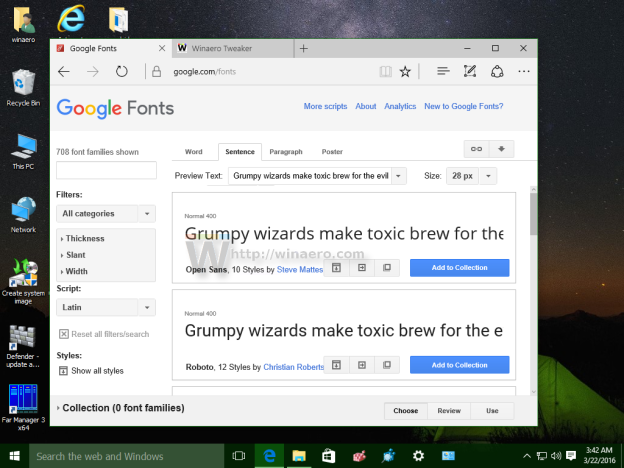Image resolution: width=624 pixels, height=468 pixels.
Task: Open Steve Matteson designer link
Action: 300,270
